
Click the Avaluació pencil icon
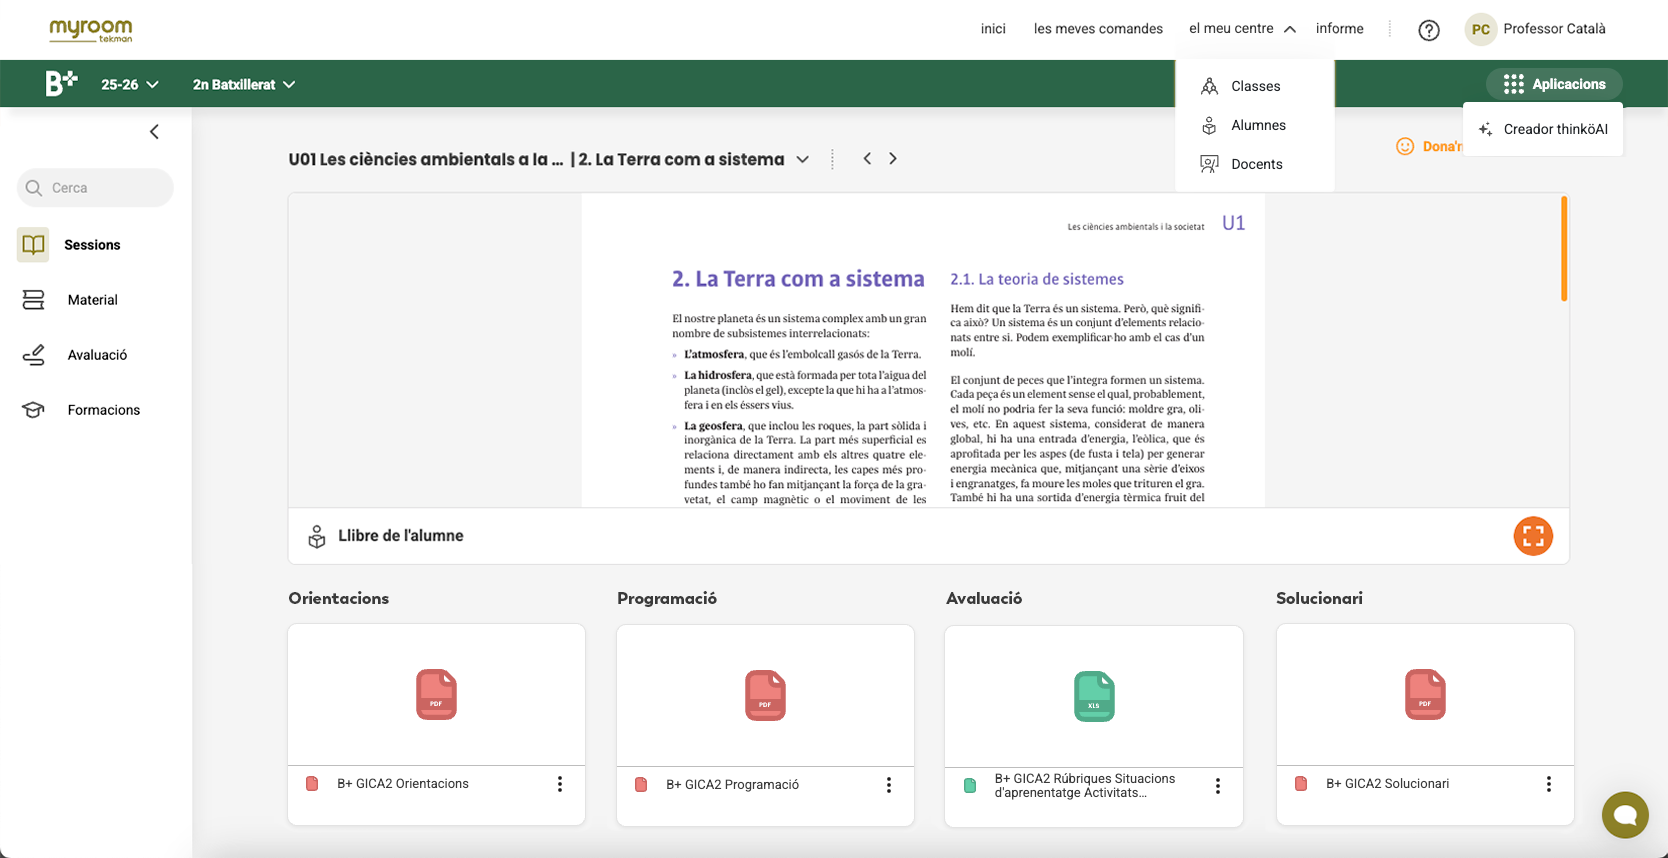point(33,355)
